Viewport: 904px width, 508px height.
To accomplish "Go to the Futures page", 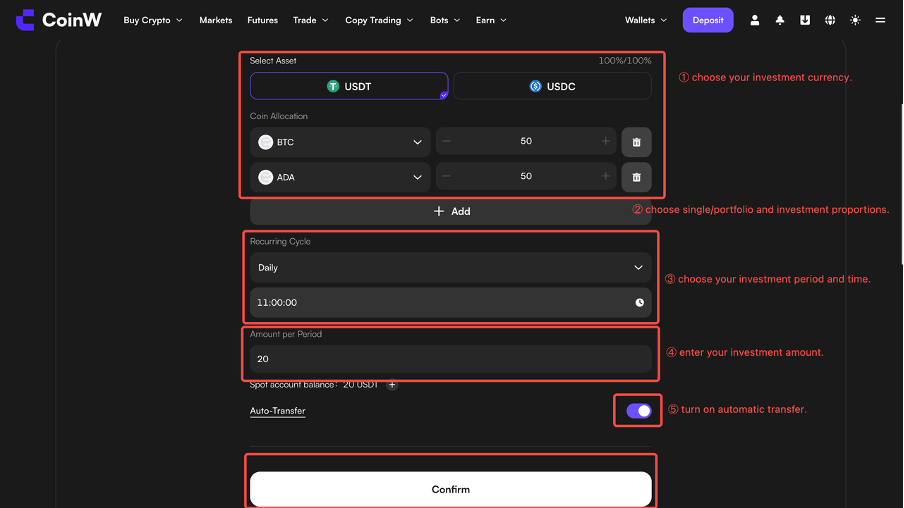I will (262, 20).
